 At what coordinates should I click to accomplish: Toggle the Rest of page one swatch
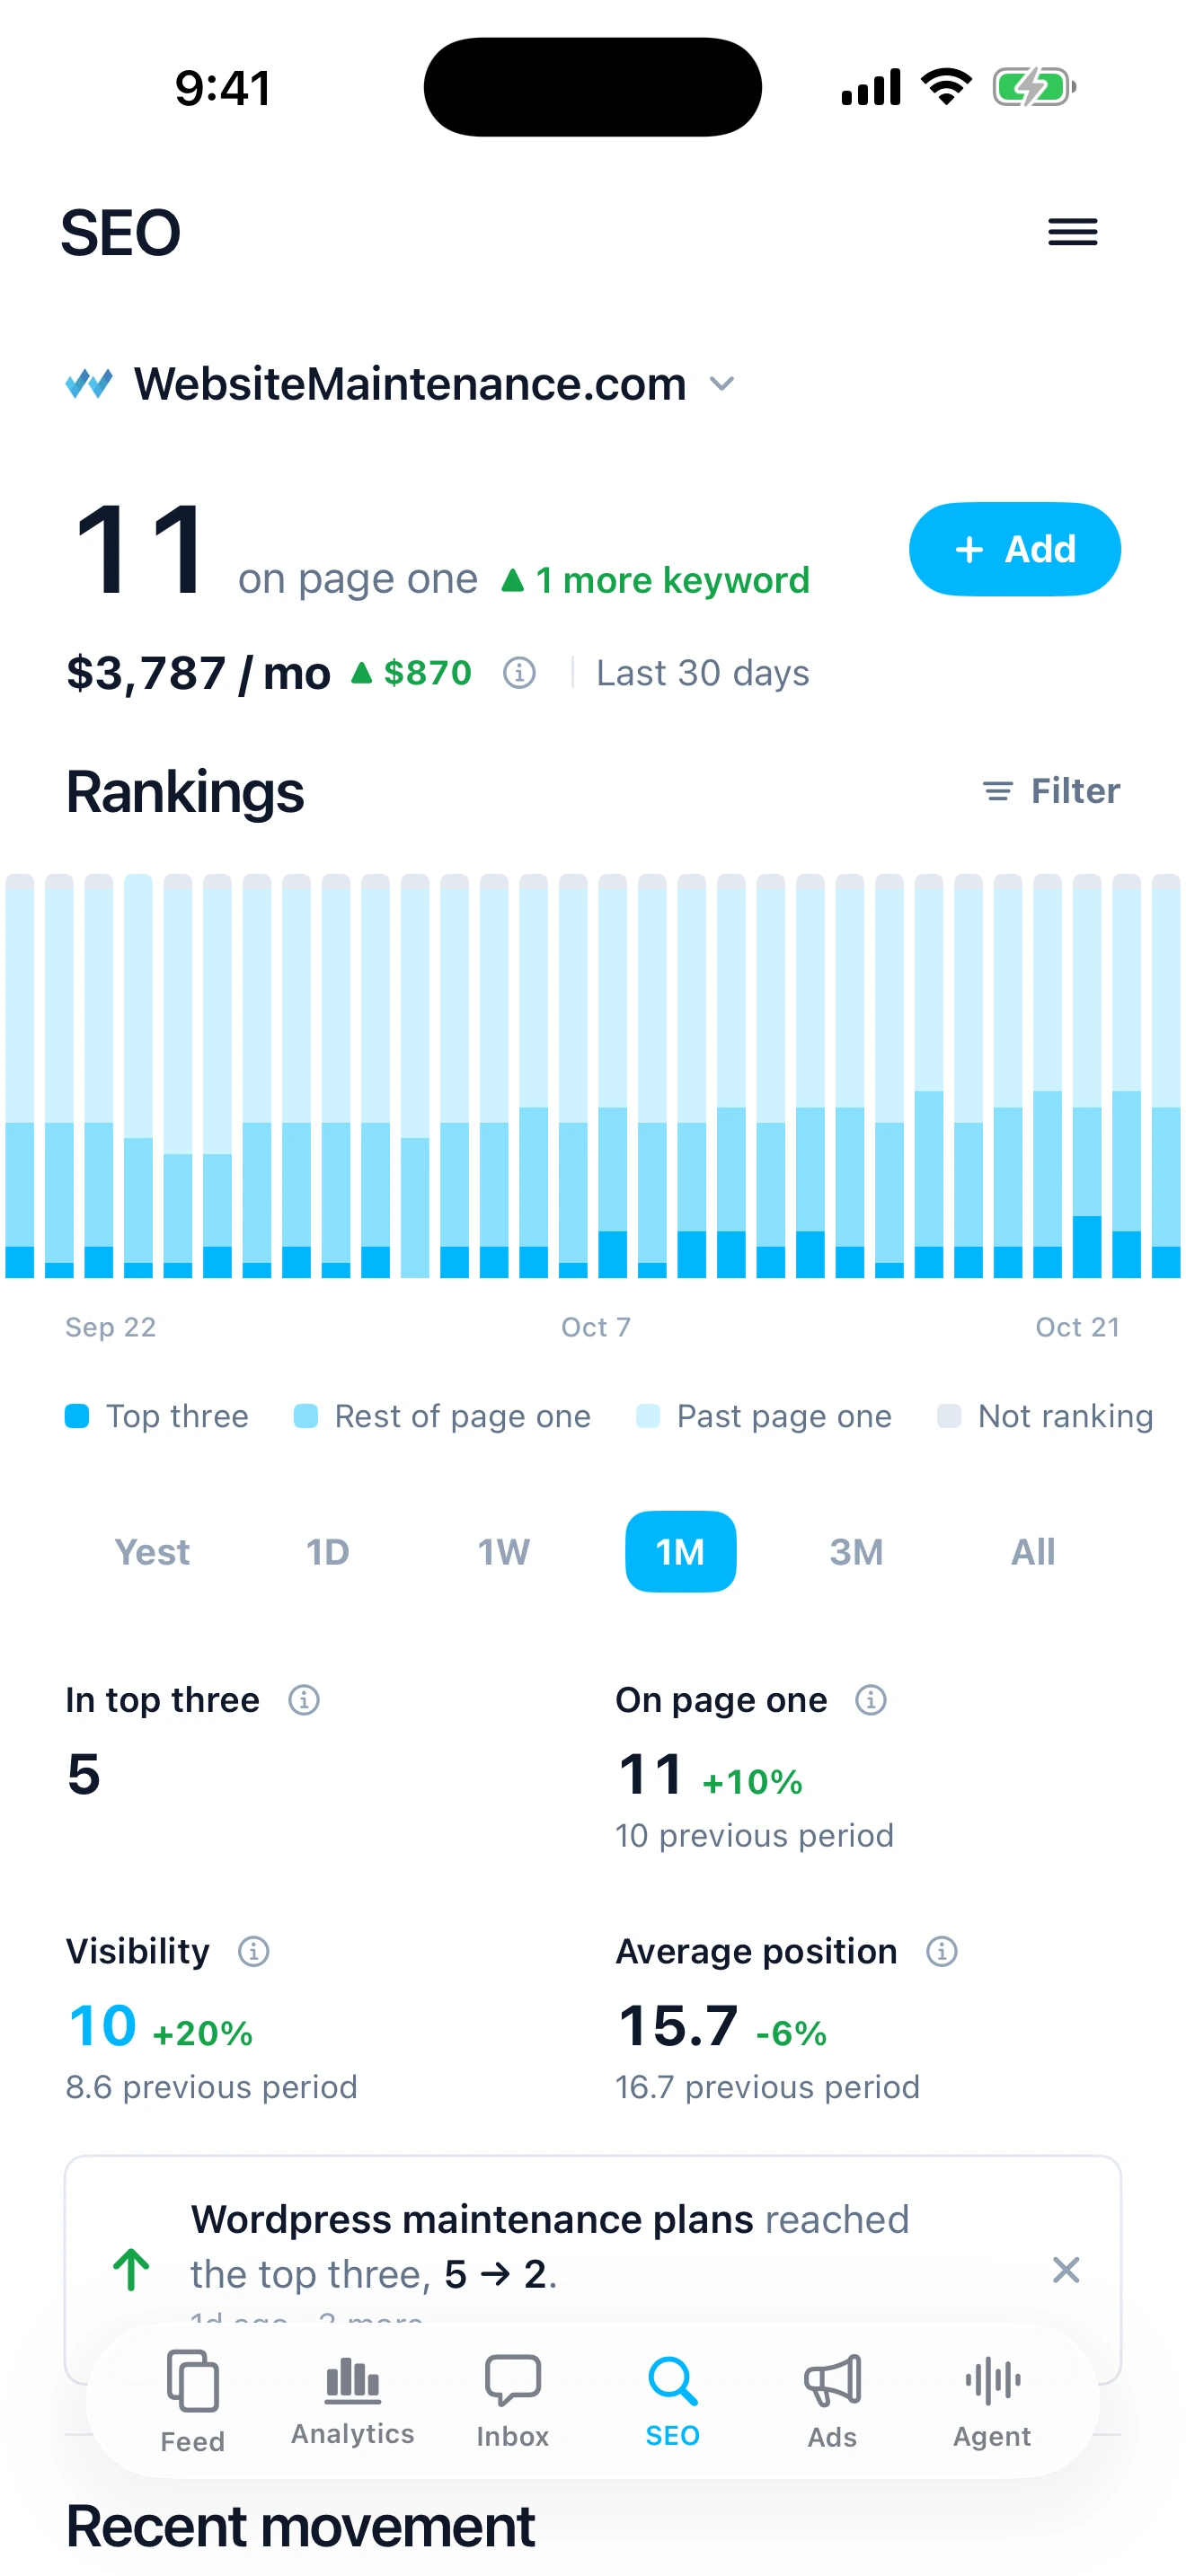point(306,1416)
